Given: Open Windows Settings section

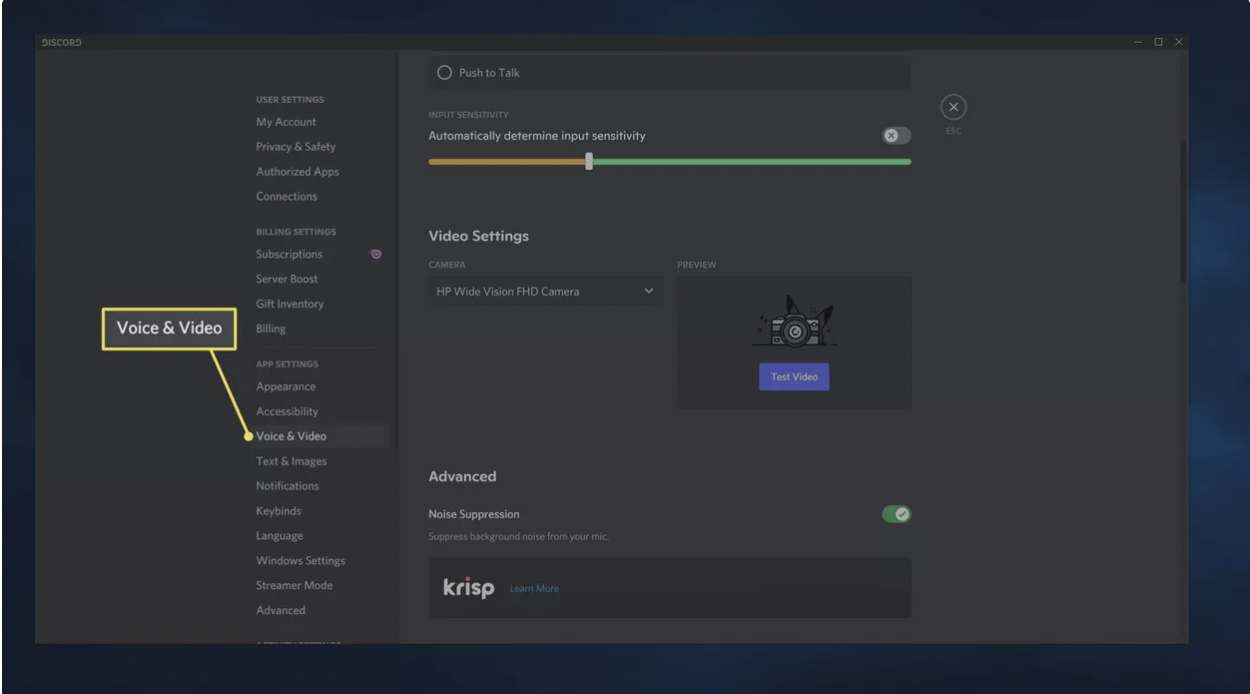Looking at the screenshot, I should click(300, 561).
